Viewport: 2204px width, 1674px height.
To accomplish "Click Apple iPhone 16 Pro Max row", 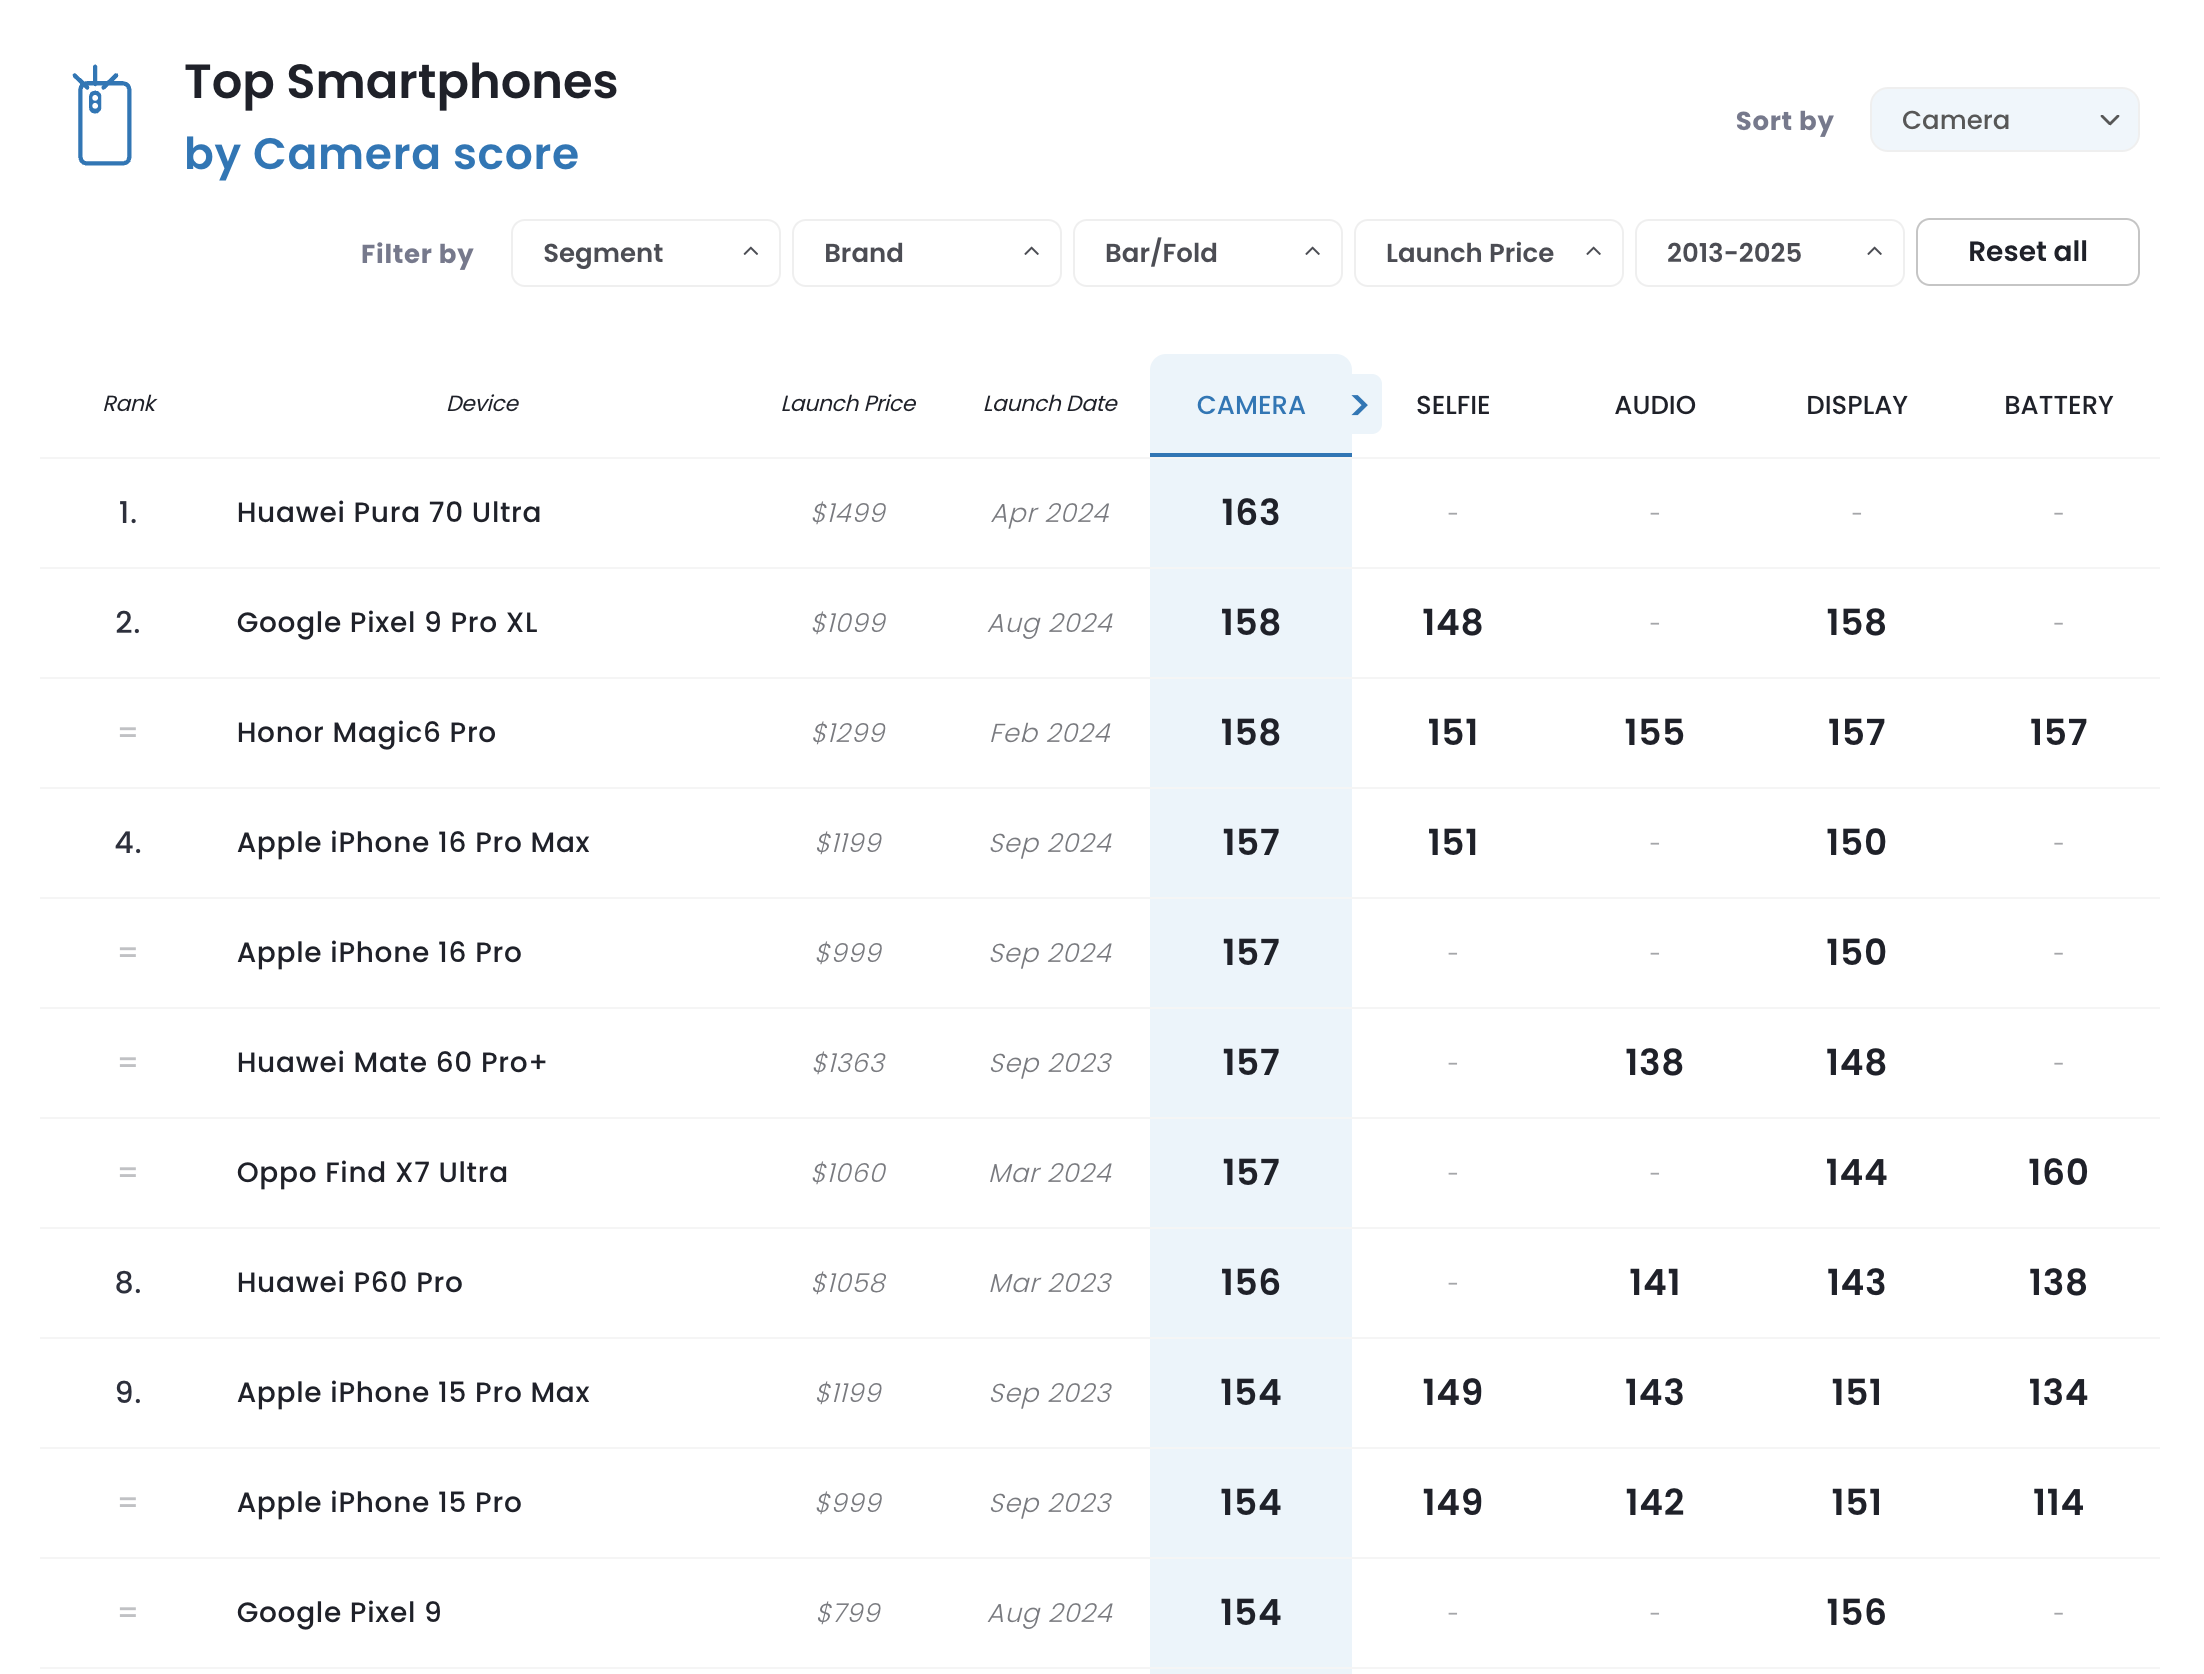I will 413,842.
